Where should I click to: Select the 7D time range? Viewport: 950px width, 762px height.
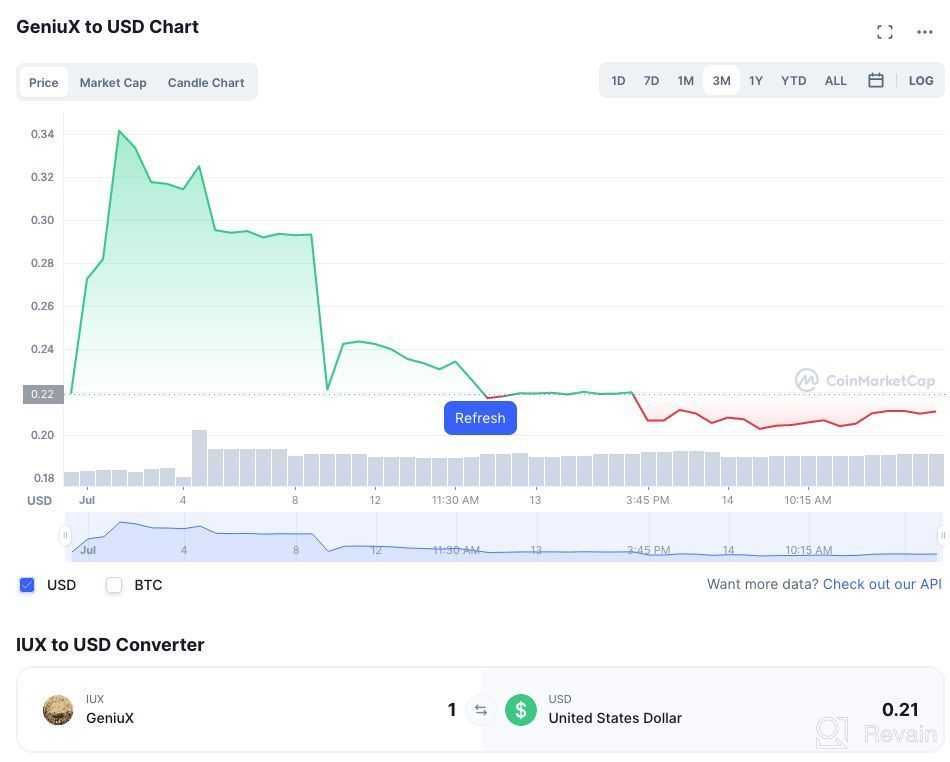(651, 81)
